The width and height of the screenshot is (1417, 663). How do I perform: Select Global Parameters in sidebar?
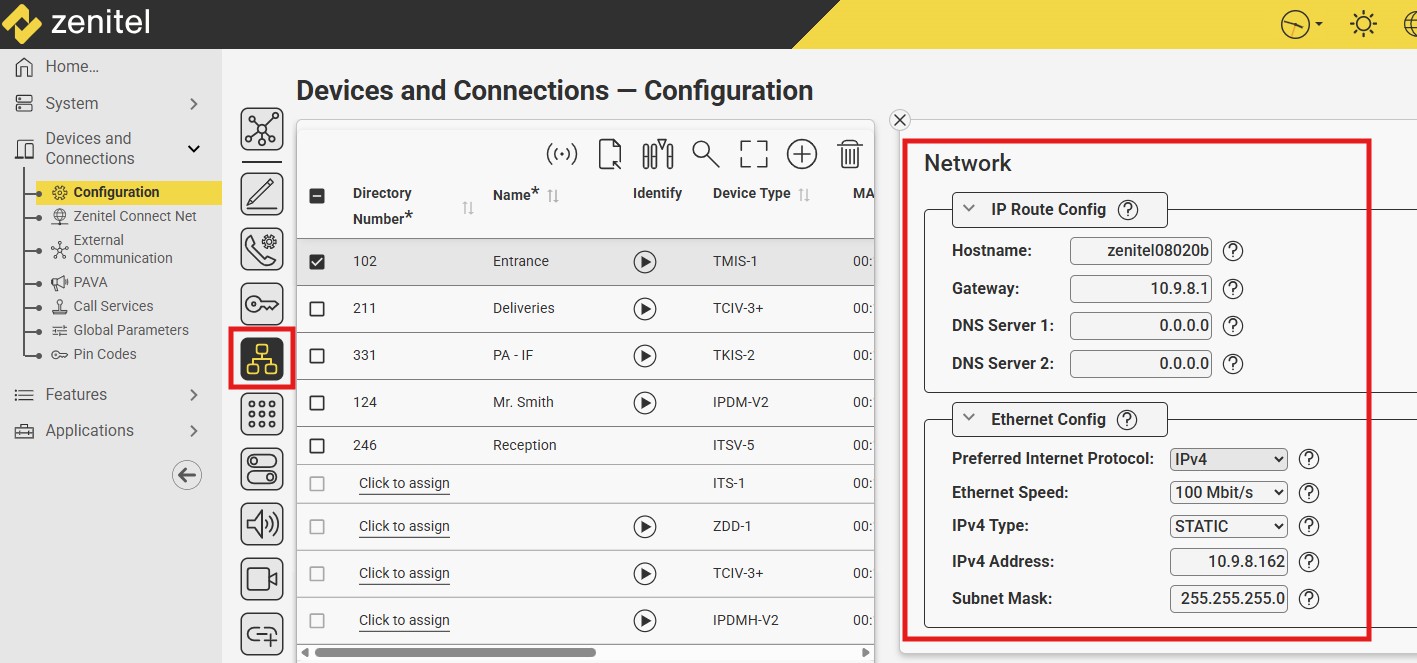(x=130, y=330)
